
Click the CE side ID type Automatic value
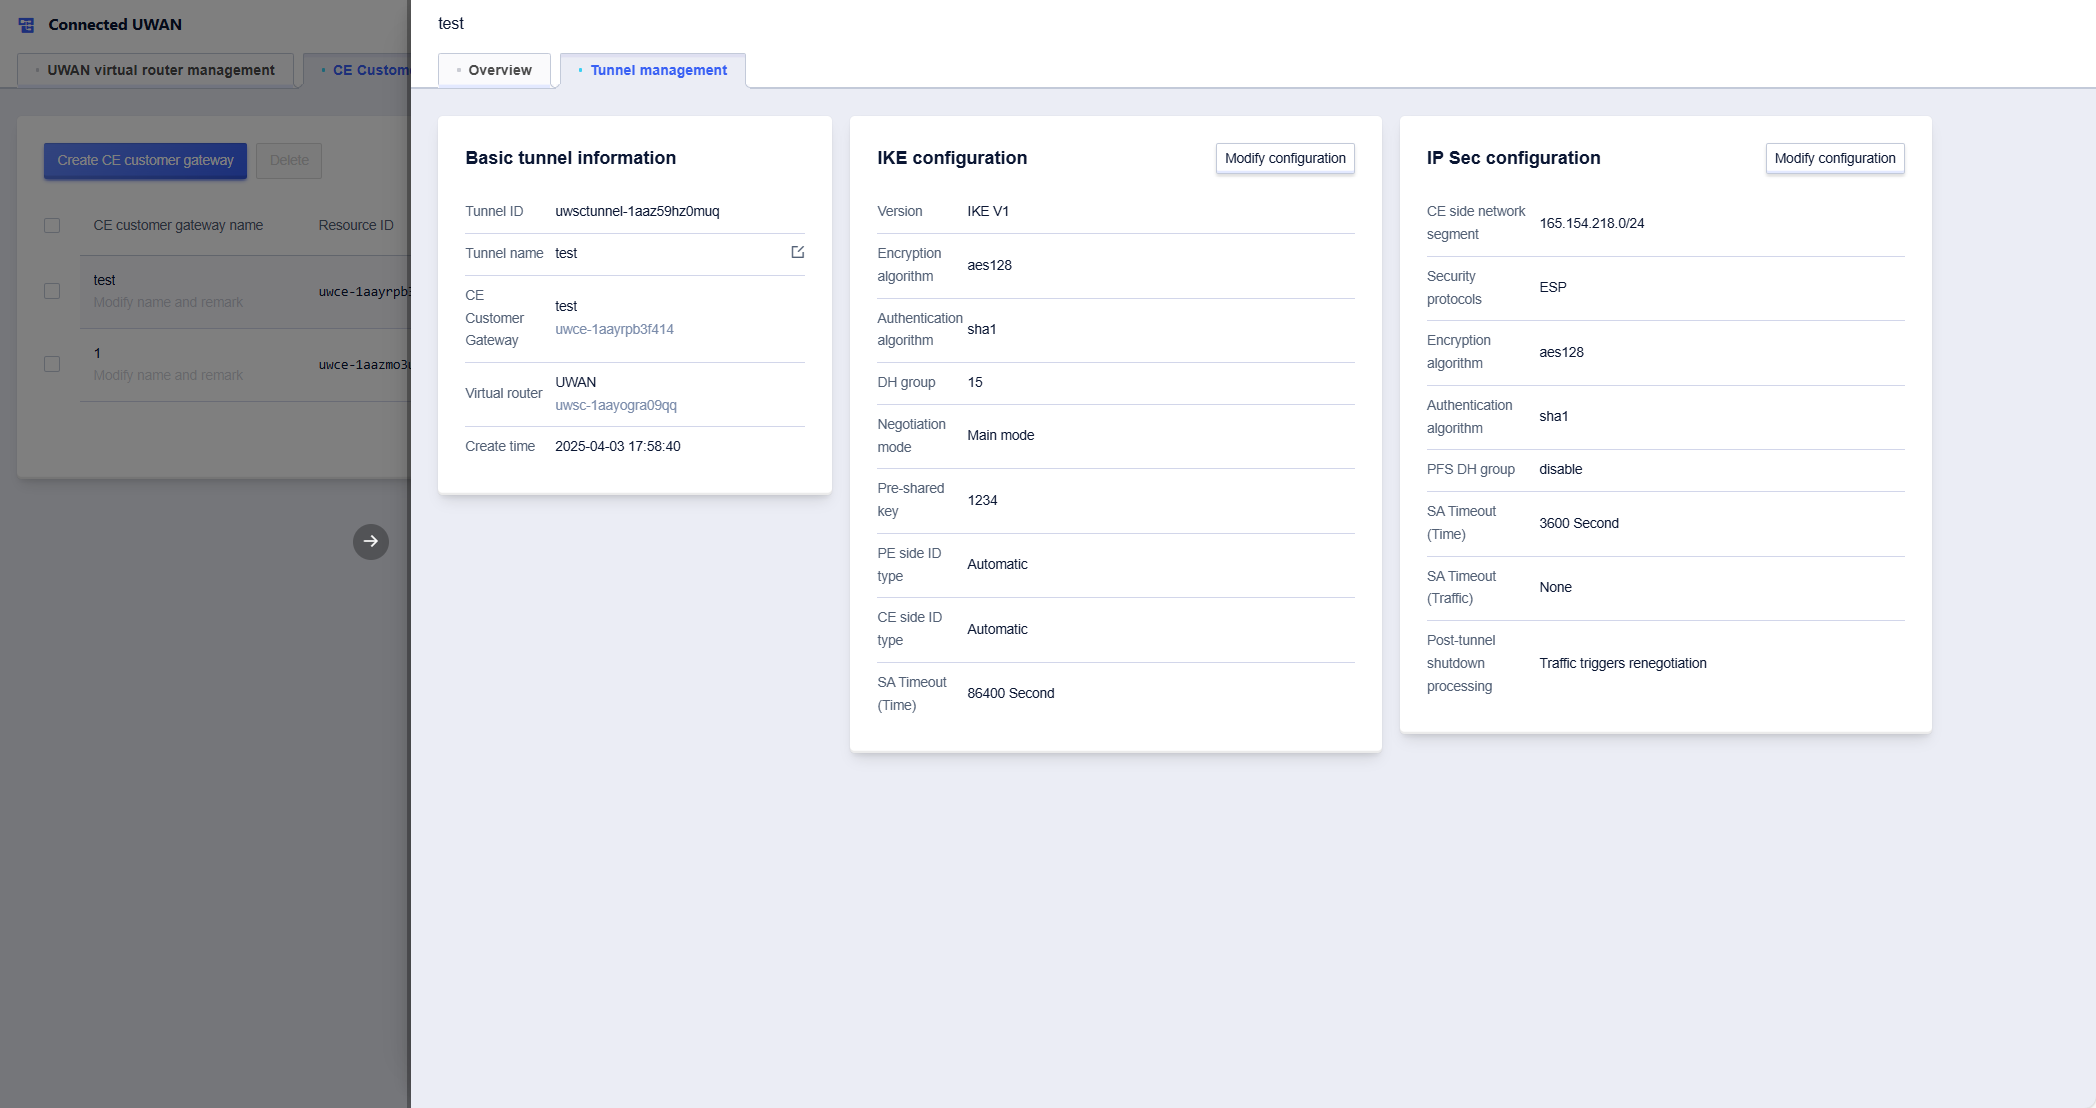pyautogui.click(x=997, y=629)
